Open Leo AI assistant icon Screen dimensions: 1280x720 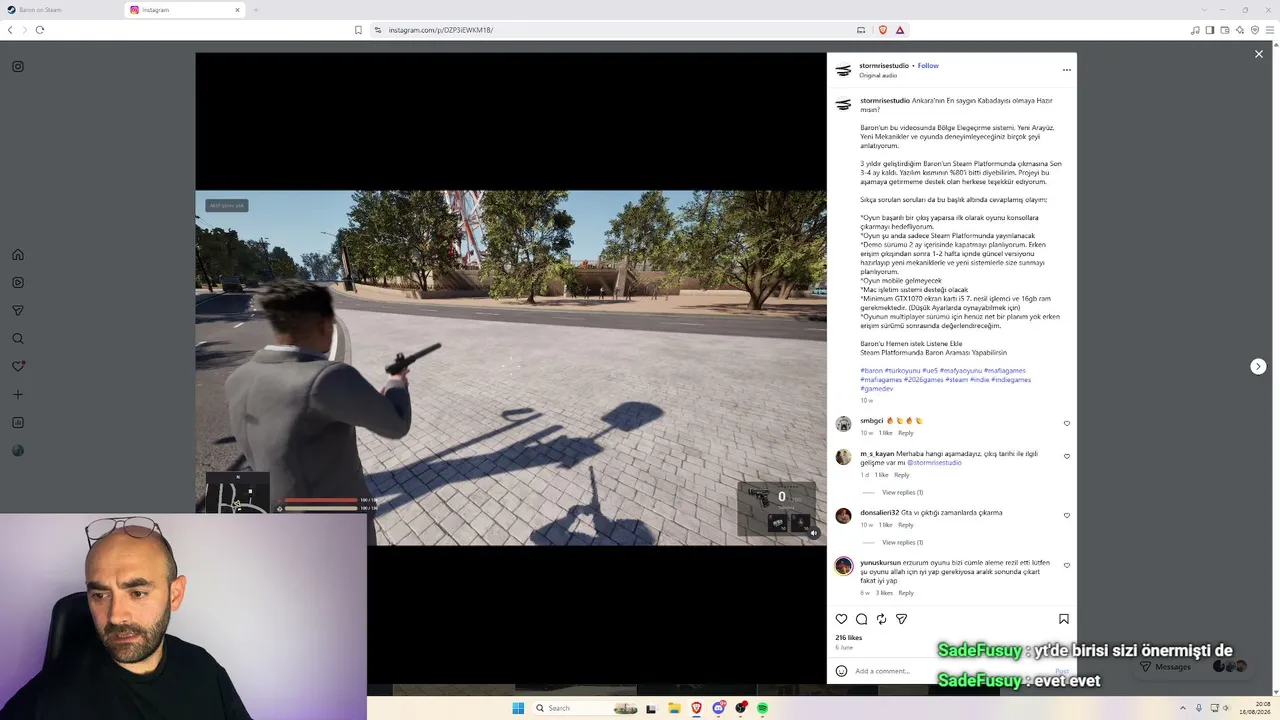(1239, 30)
